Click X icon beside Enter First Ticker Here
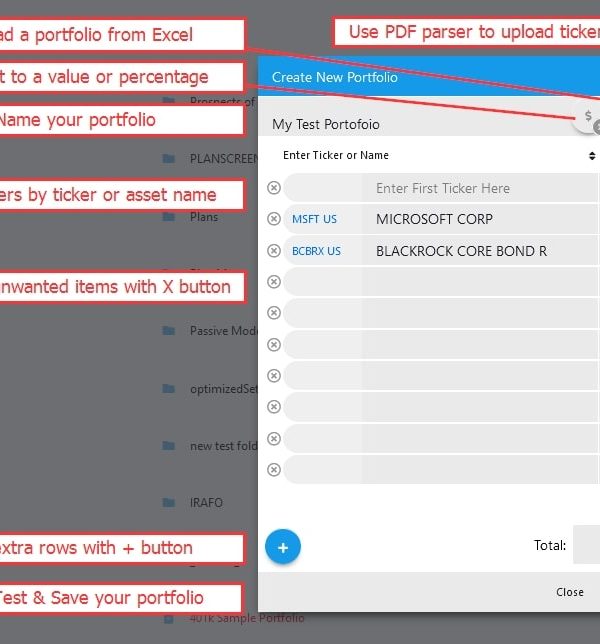Screen dimensions: 600x644 274,188
